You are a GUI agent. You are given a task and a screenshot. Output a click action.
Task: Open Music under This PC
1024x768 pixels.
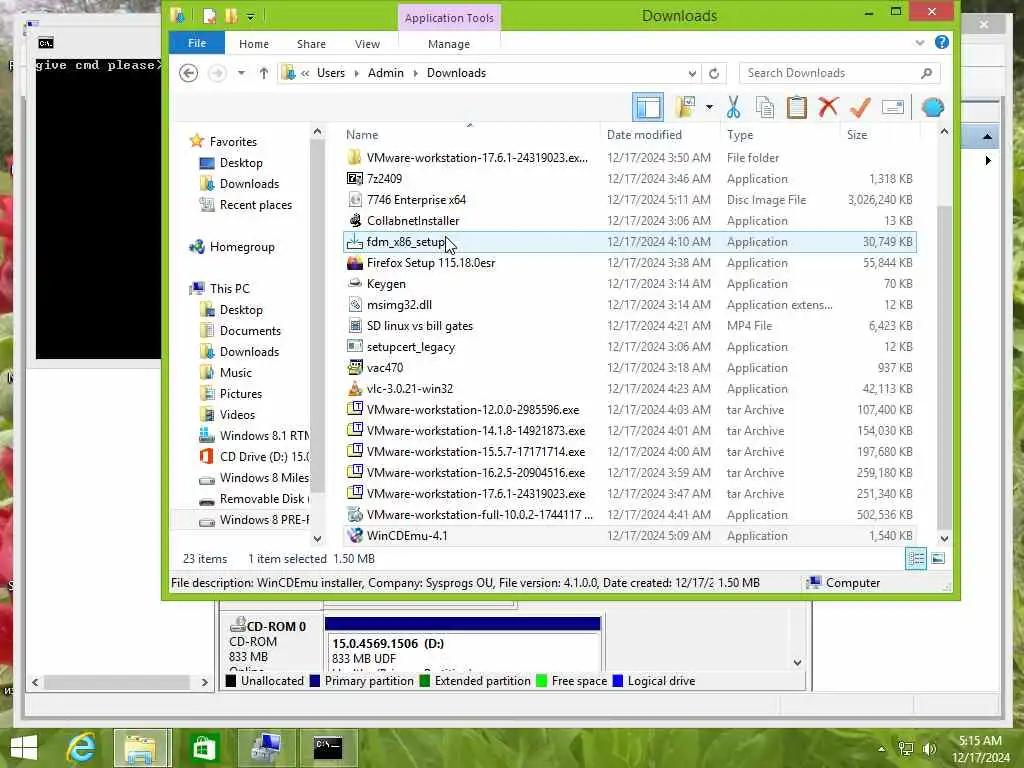235,372
